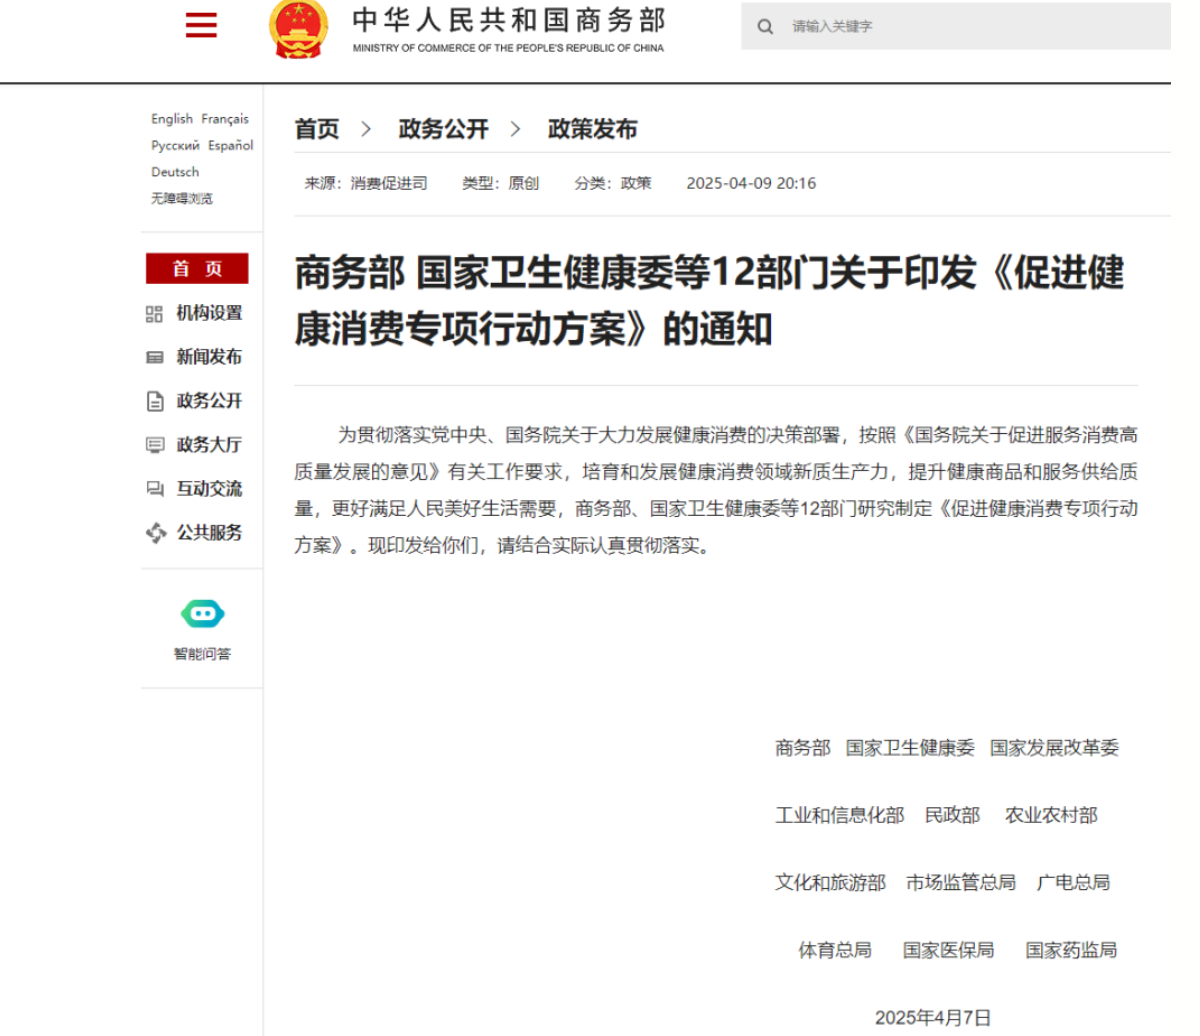Click the 互动交流 speech bubble icon
Viewport: 1200px width, 1036px height.
click(156, 488)
